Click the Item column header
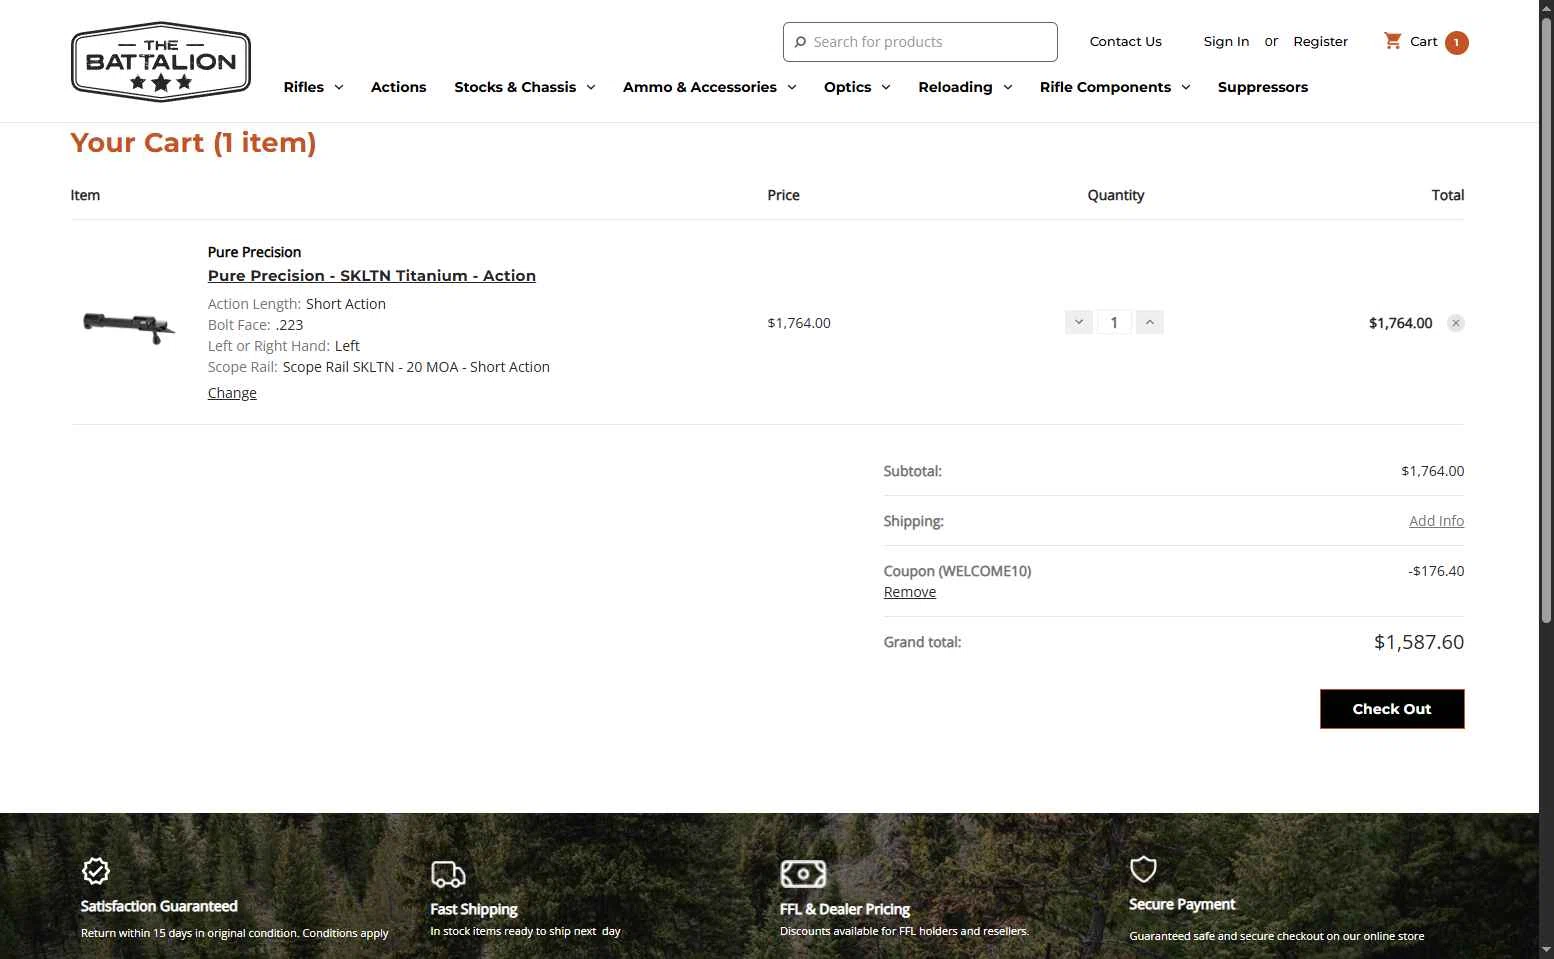This screenshot has height=959, width=1554. [85, 195]
